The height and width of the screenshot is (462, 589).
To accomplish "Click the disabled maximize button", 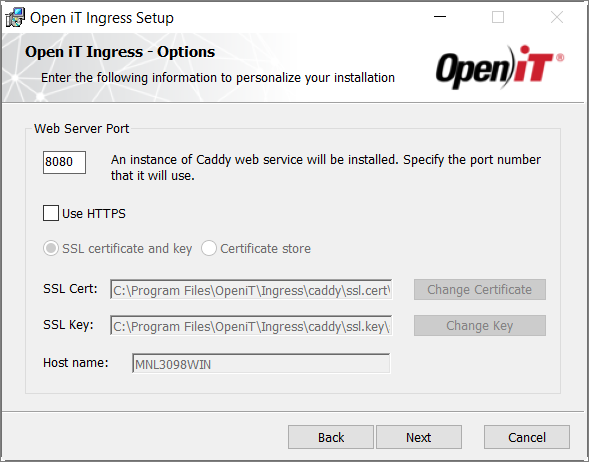I will (498, 17).
